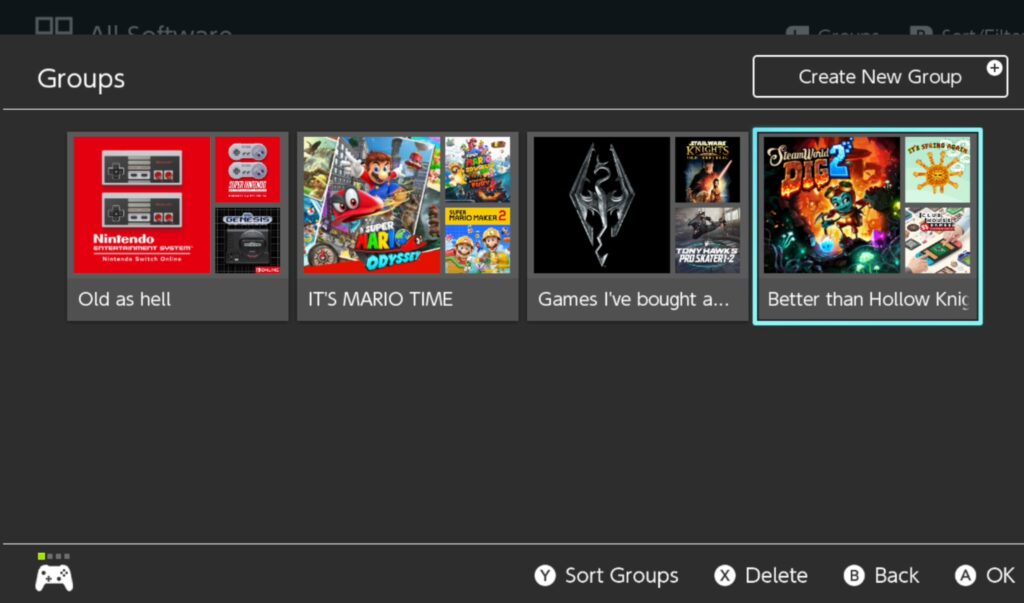The image size is (1024, 603).
Task: Select the Games I've bought a... group label
Action: 633,299
